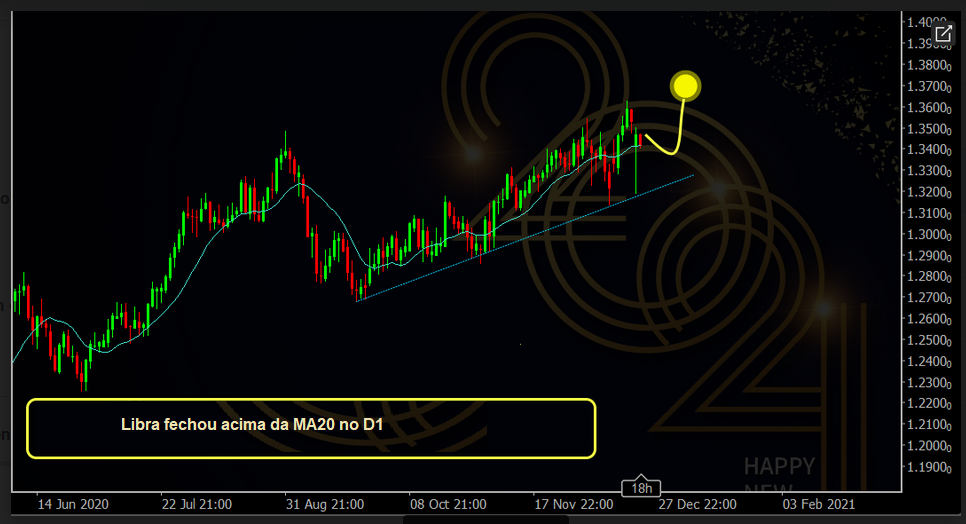Click the 03 Feb 2021 date label

[x=820, y=503]
